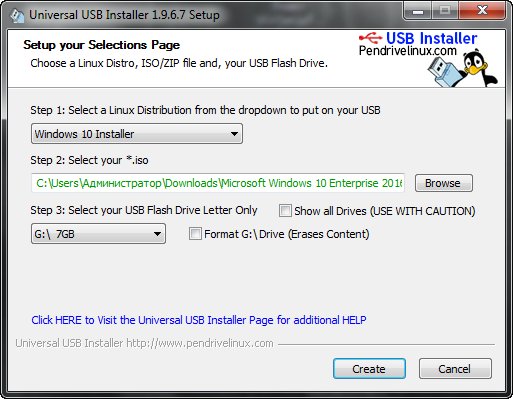513x399 pixels.
Task: Click the 'Setup your Selections Page' heading
Action: click(102, 45)
